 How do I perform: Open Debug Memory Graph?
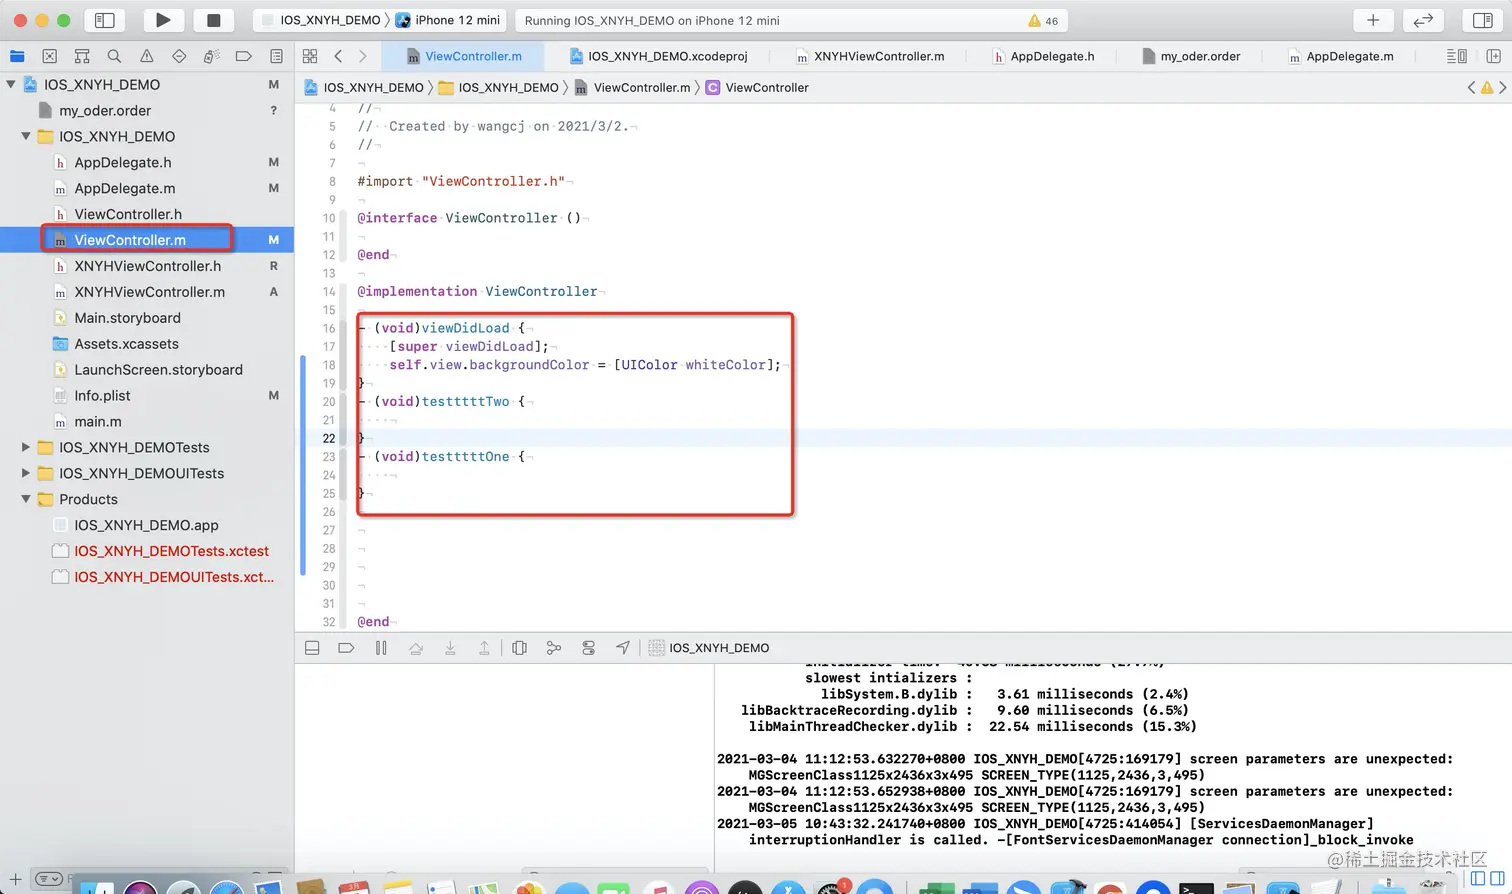(x=553, y=648)
